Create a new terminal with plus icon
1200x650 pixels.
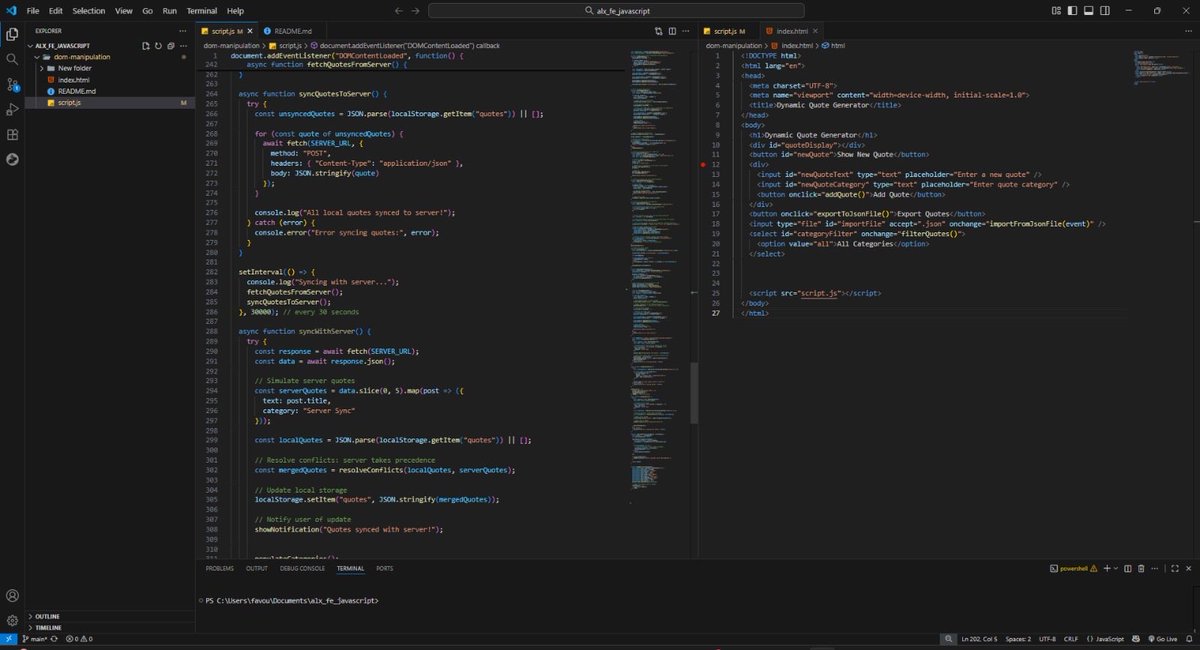(1106, 568)
